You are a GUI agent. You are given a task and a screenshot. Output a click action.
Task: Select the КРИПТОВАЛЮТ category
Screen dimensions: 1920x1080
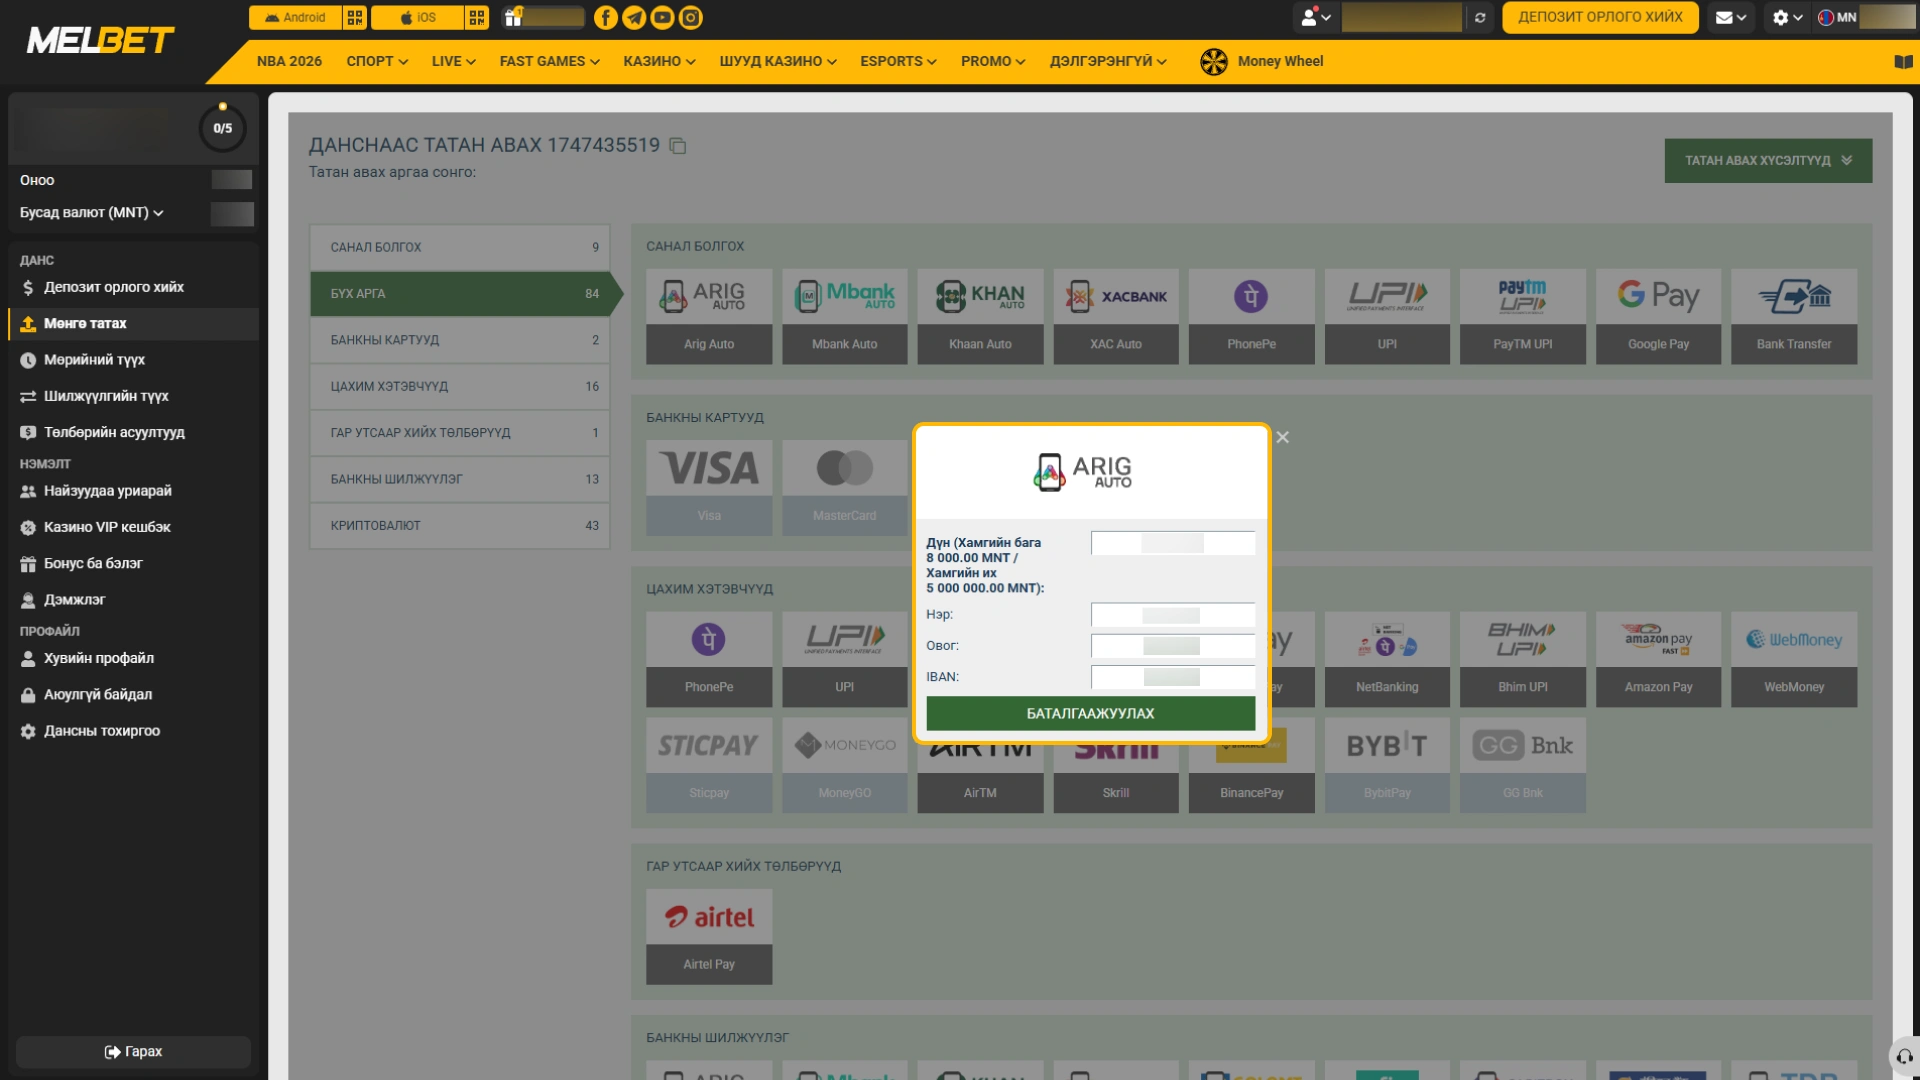460,526
